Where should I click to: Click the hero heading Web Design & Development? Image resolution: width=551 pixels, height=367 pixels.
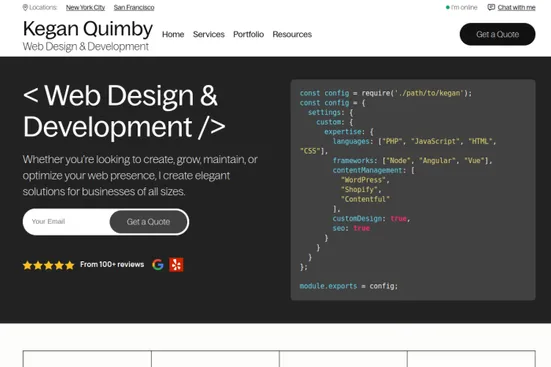124,111
